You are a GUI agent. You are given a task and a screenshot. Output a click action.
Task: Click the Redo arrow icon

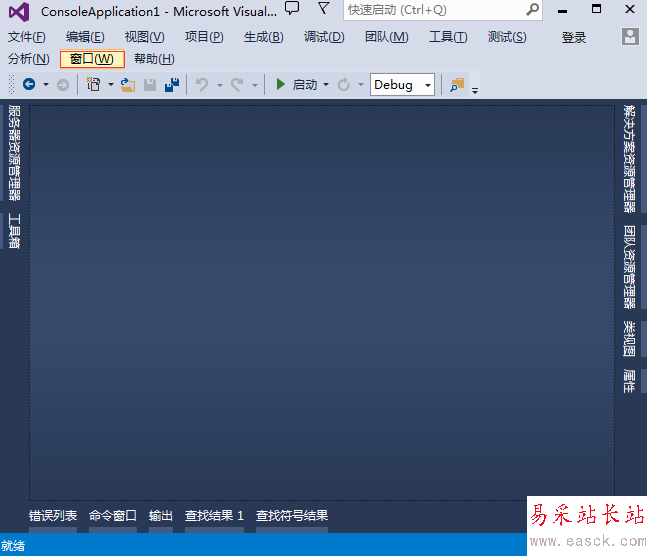click(237, 85)
